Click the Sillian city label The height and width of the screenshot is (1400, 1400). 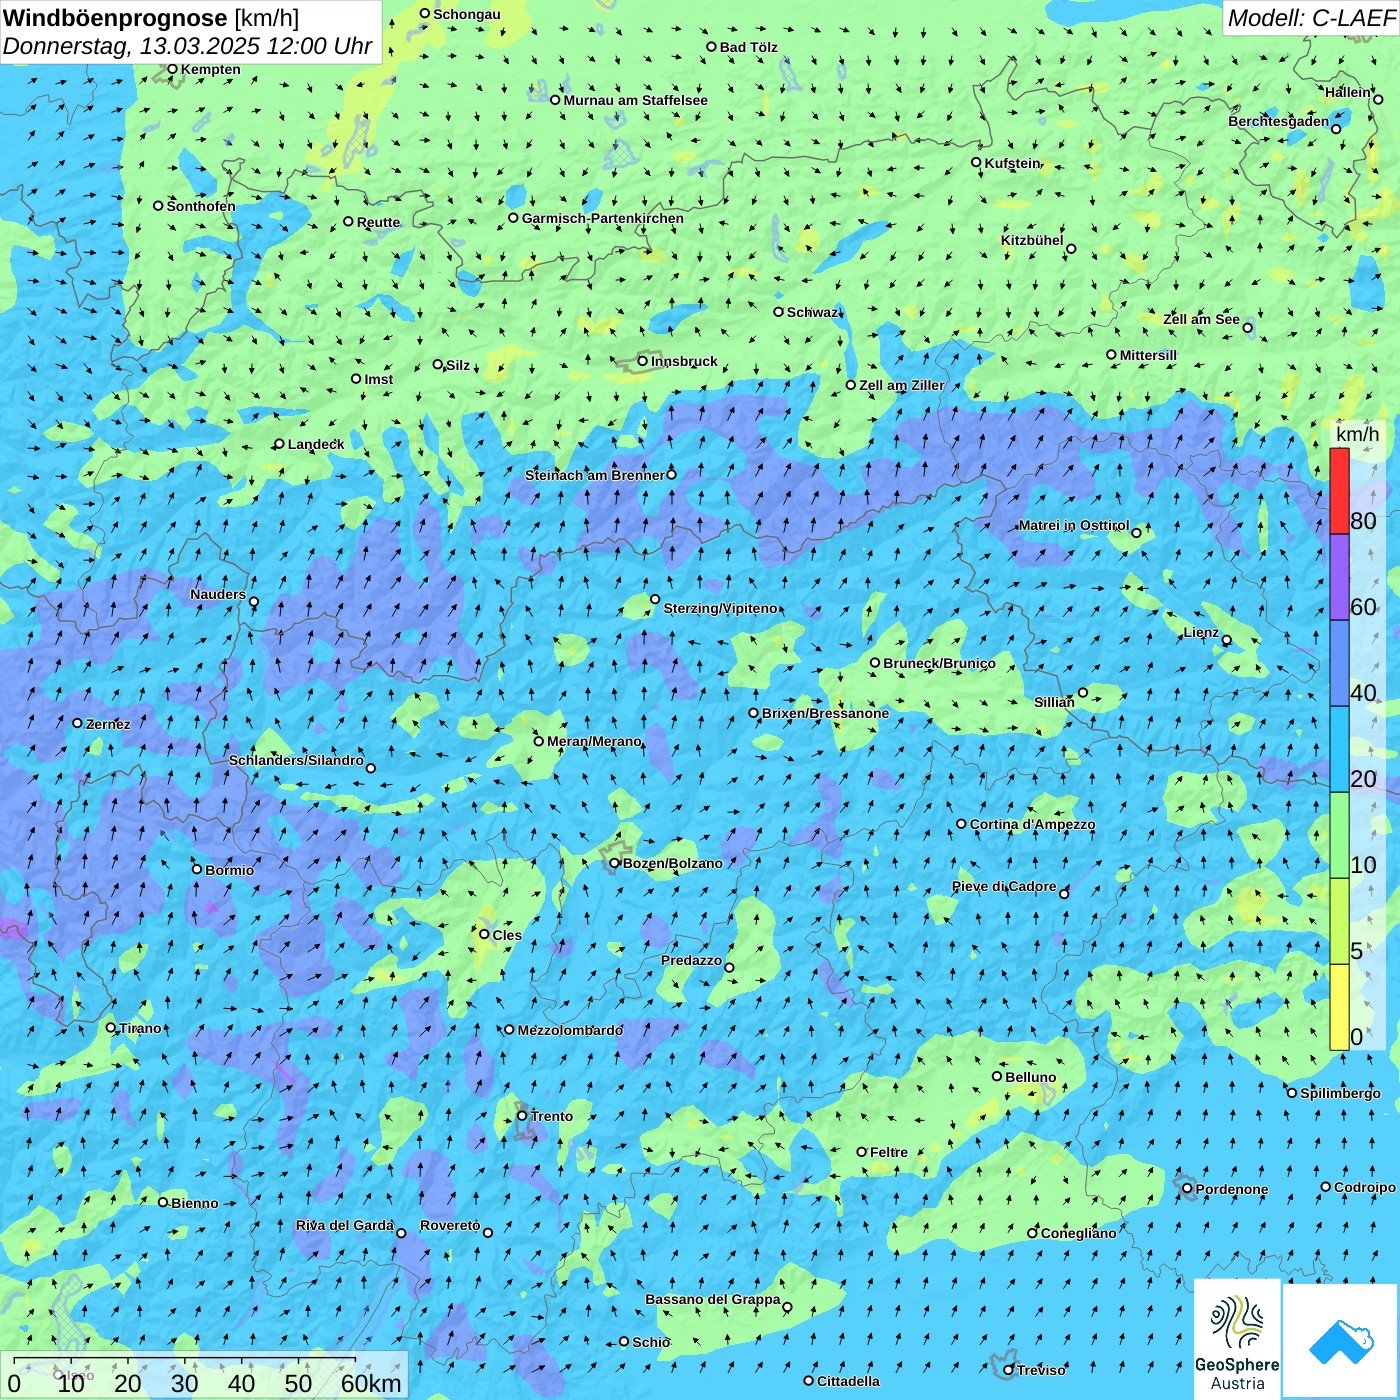1054,702
